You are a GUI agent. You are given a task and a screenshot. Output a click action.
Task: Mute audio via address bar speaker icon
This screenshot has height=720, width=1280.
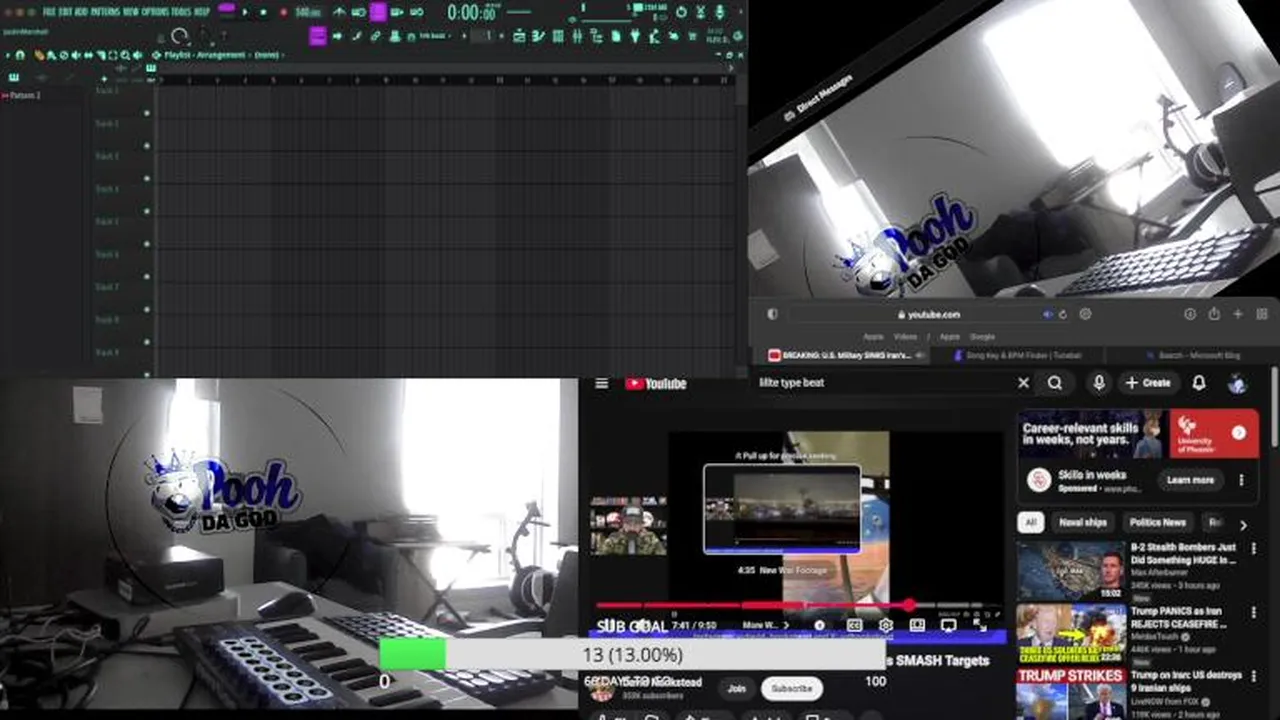point(1047,314)
